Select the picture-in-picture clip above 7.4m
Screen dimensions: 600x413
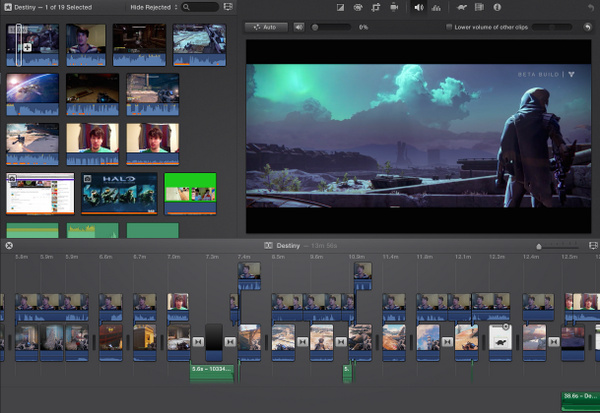tap(249, 276)
